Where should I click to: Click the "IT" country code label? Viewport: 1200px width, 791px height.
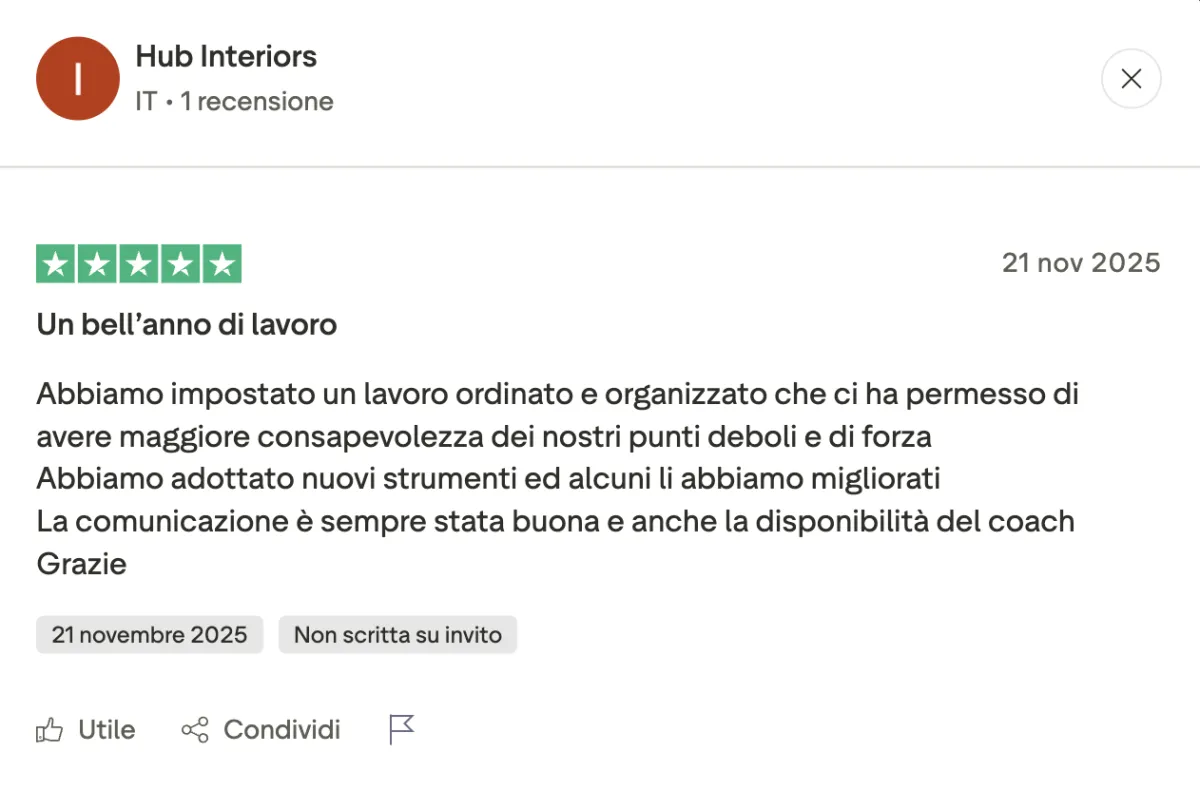(146, 102)
